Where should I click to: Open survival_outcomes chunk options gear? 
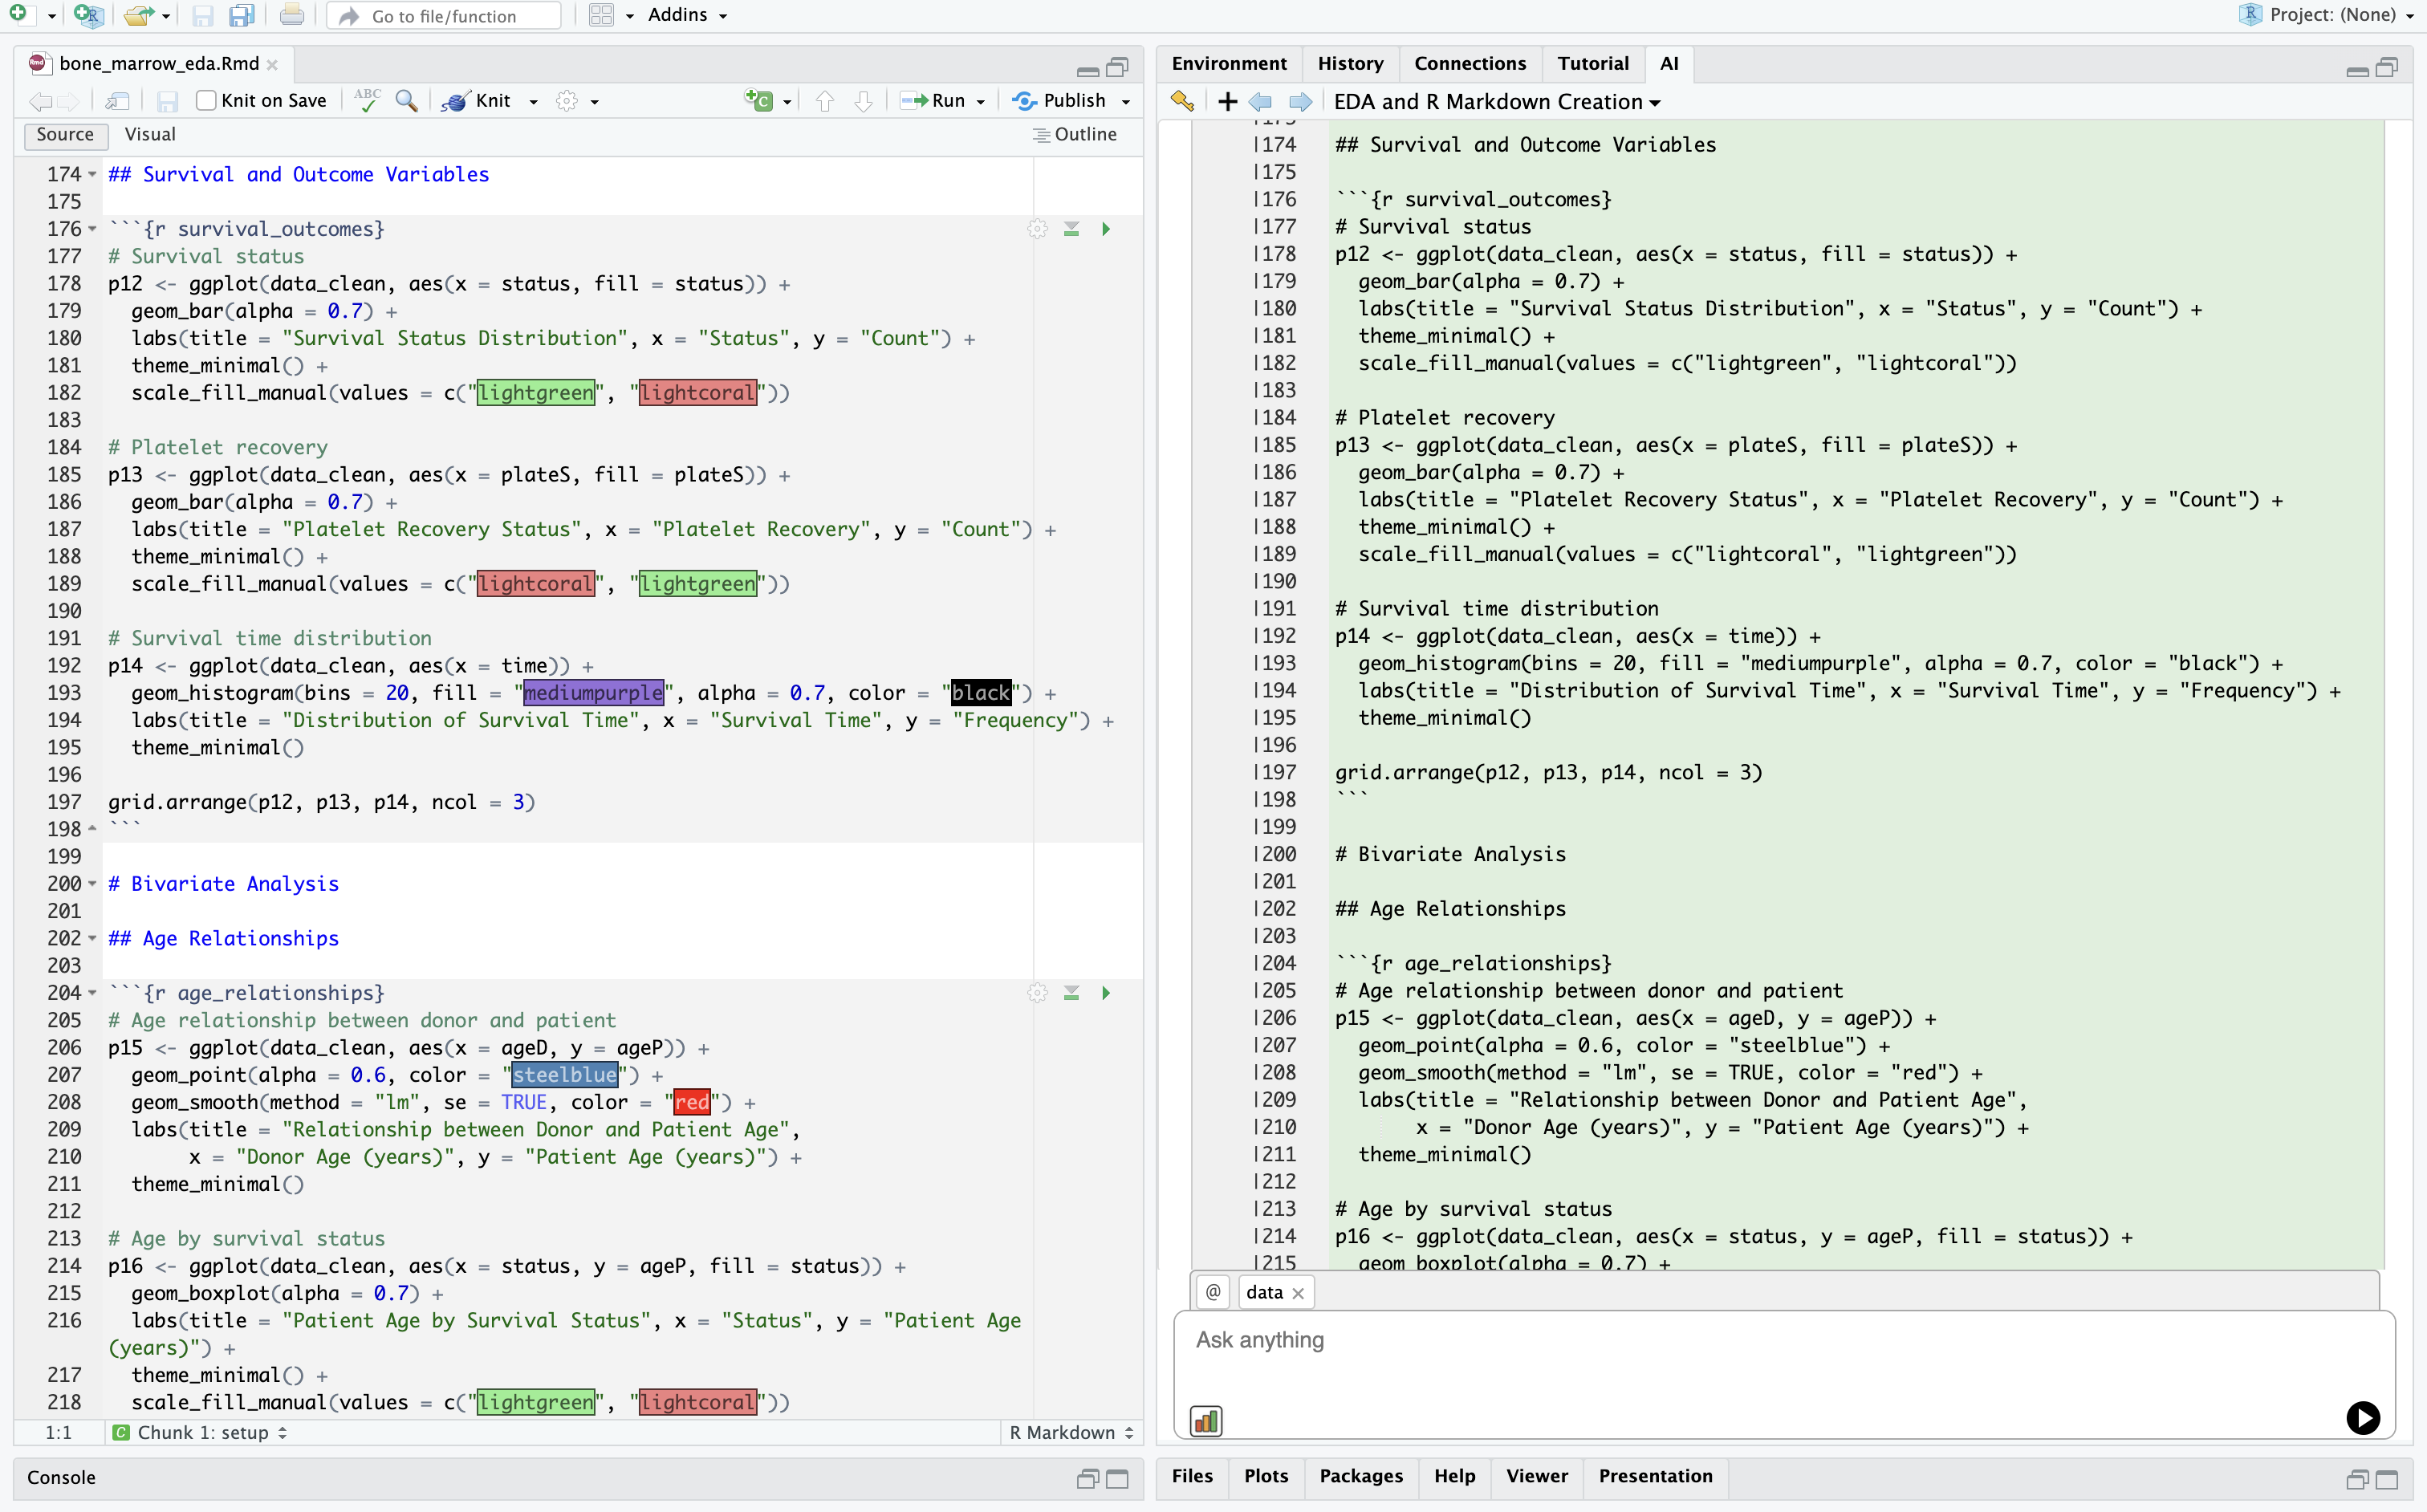(x=1037, y=229)
